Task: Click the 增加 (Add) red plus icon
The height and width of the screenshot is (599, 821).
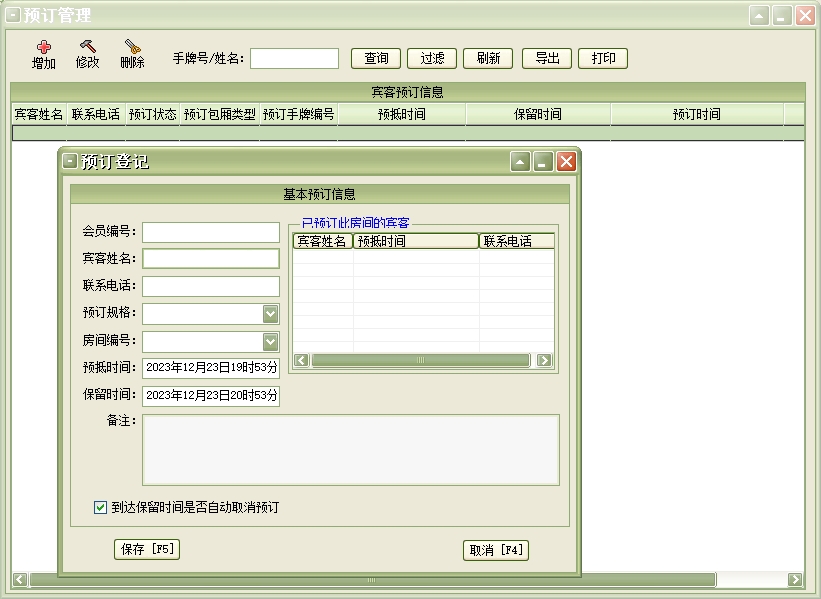Action: point(44,47)
